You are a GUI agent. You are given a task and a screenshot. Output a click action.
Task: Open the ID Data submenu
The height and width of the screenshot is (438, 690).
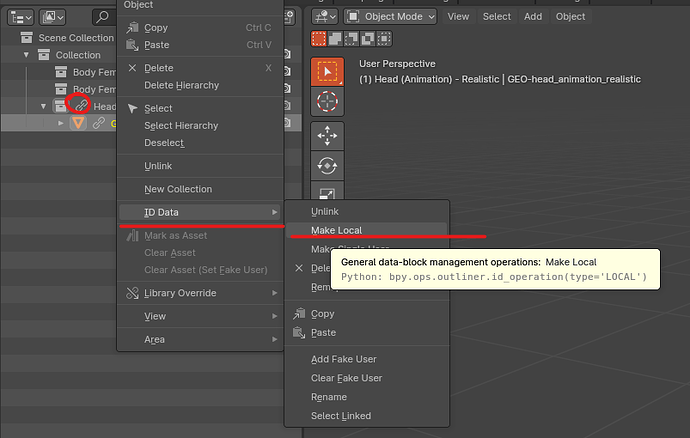click(200, 212)
